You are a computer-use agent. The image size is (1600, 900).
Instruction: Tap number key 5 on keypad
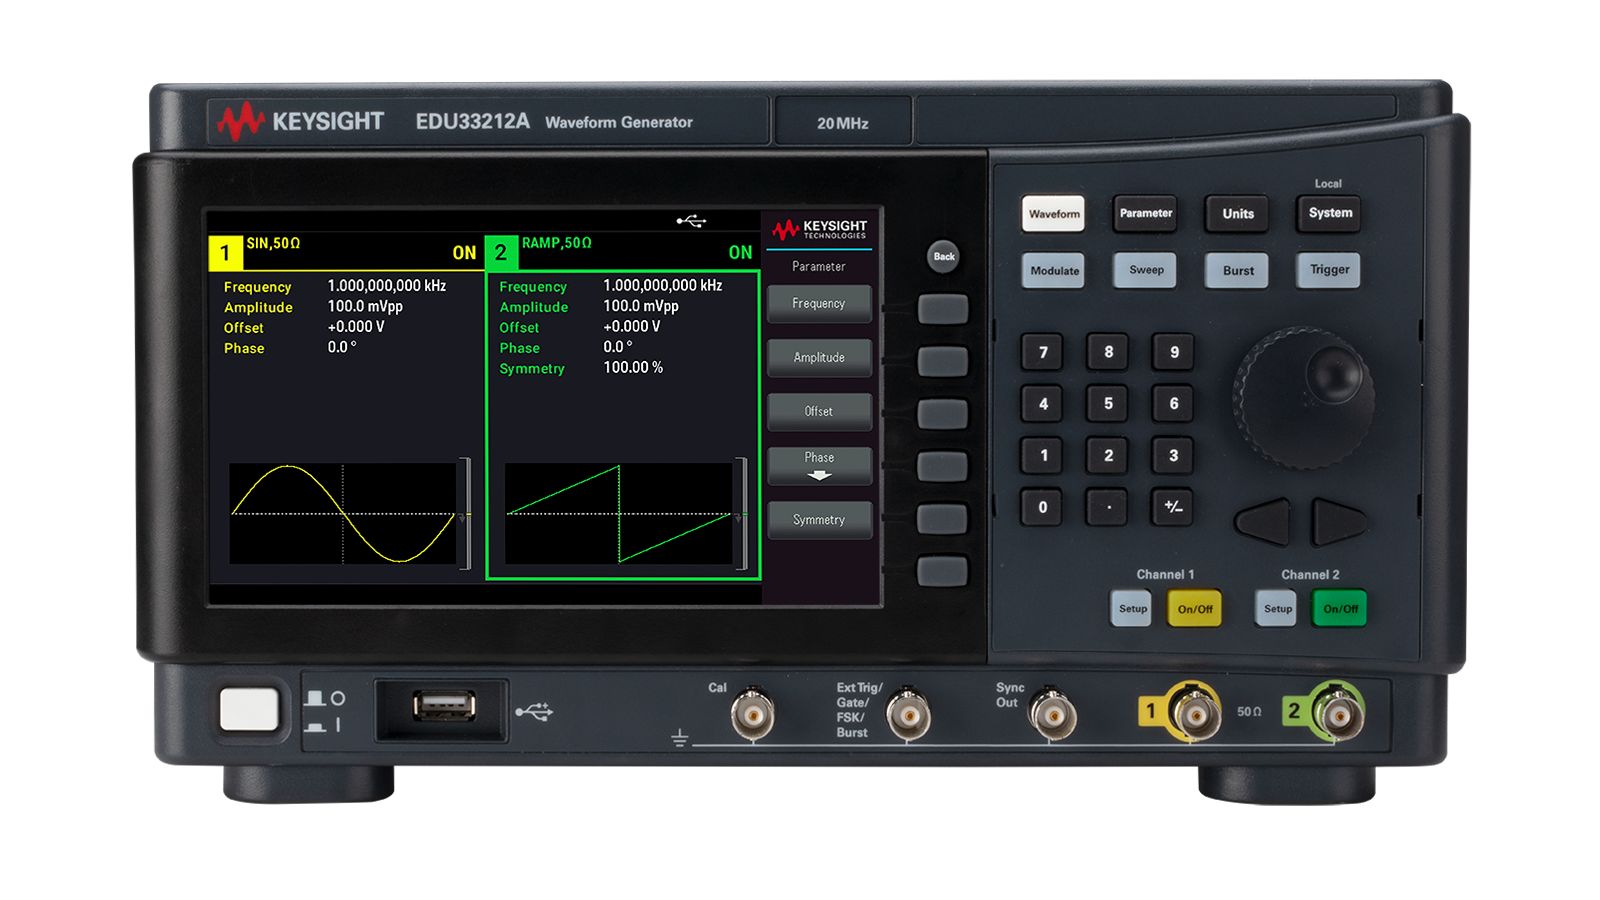point(1108,404)
